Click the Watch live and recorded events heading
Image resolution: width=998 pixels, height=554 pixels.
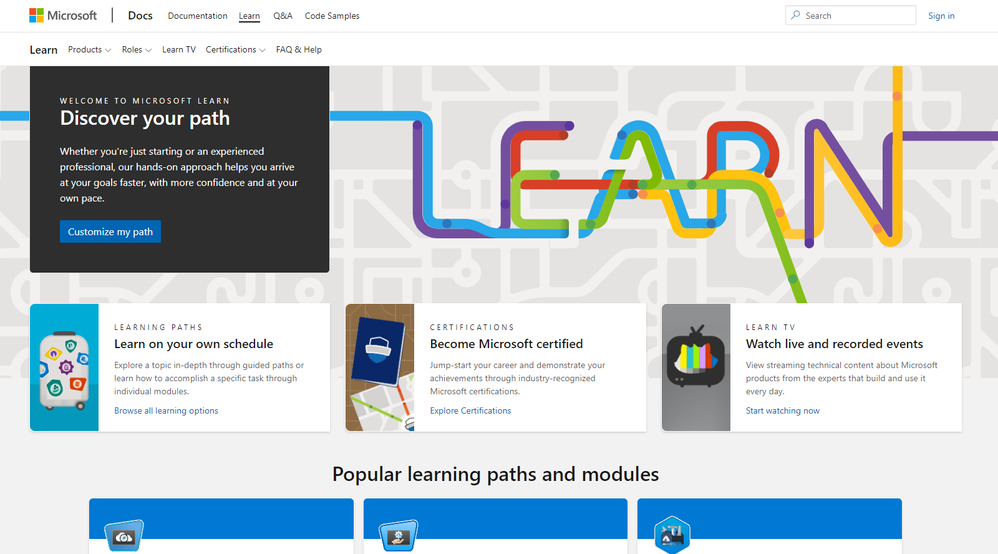pos(834,344)
